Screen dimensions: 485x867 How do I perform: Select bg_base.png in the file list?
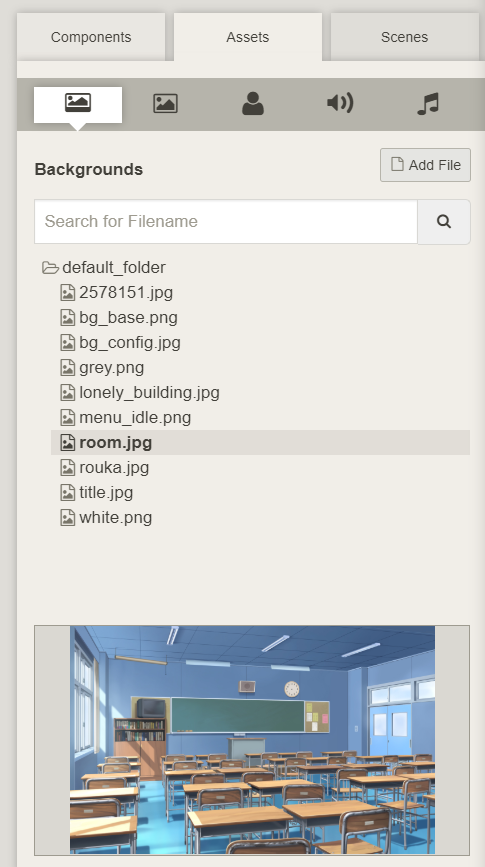pos(128,317)
